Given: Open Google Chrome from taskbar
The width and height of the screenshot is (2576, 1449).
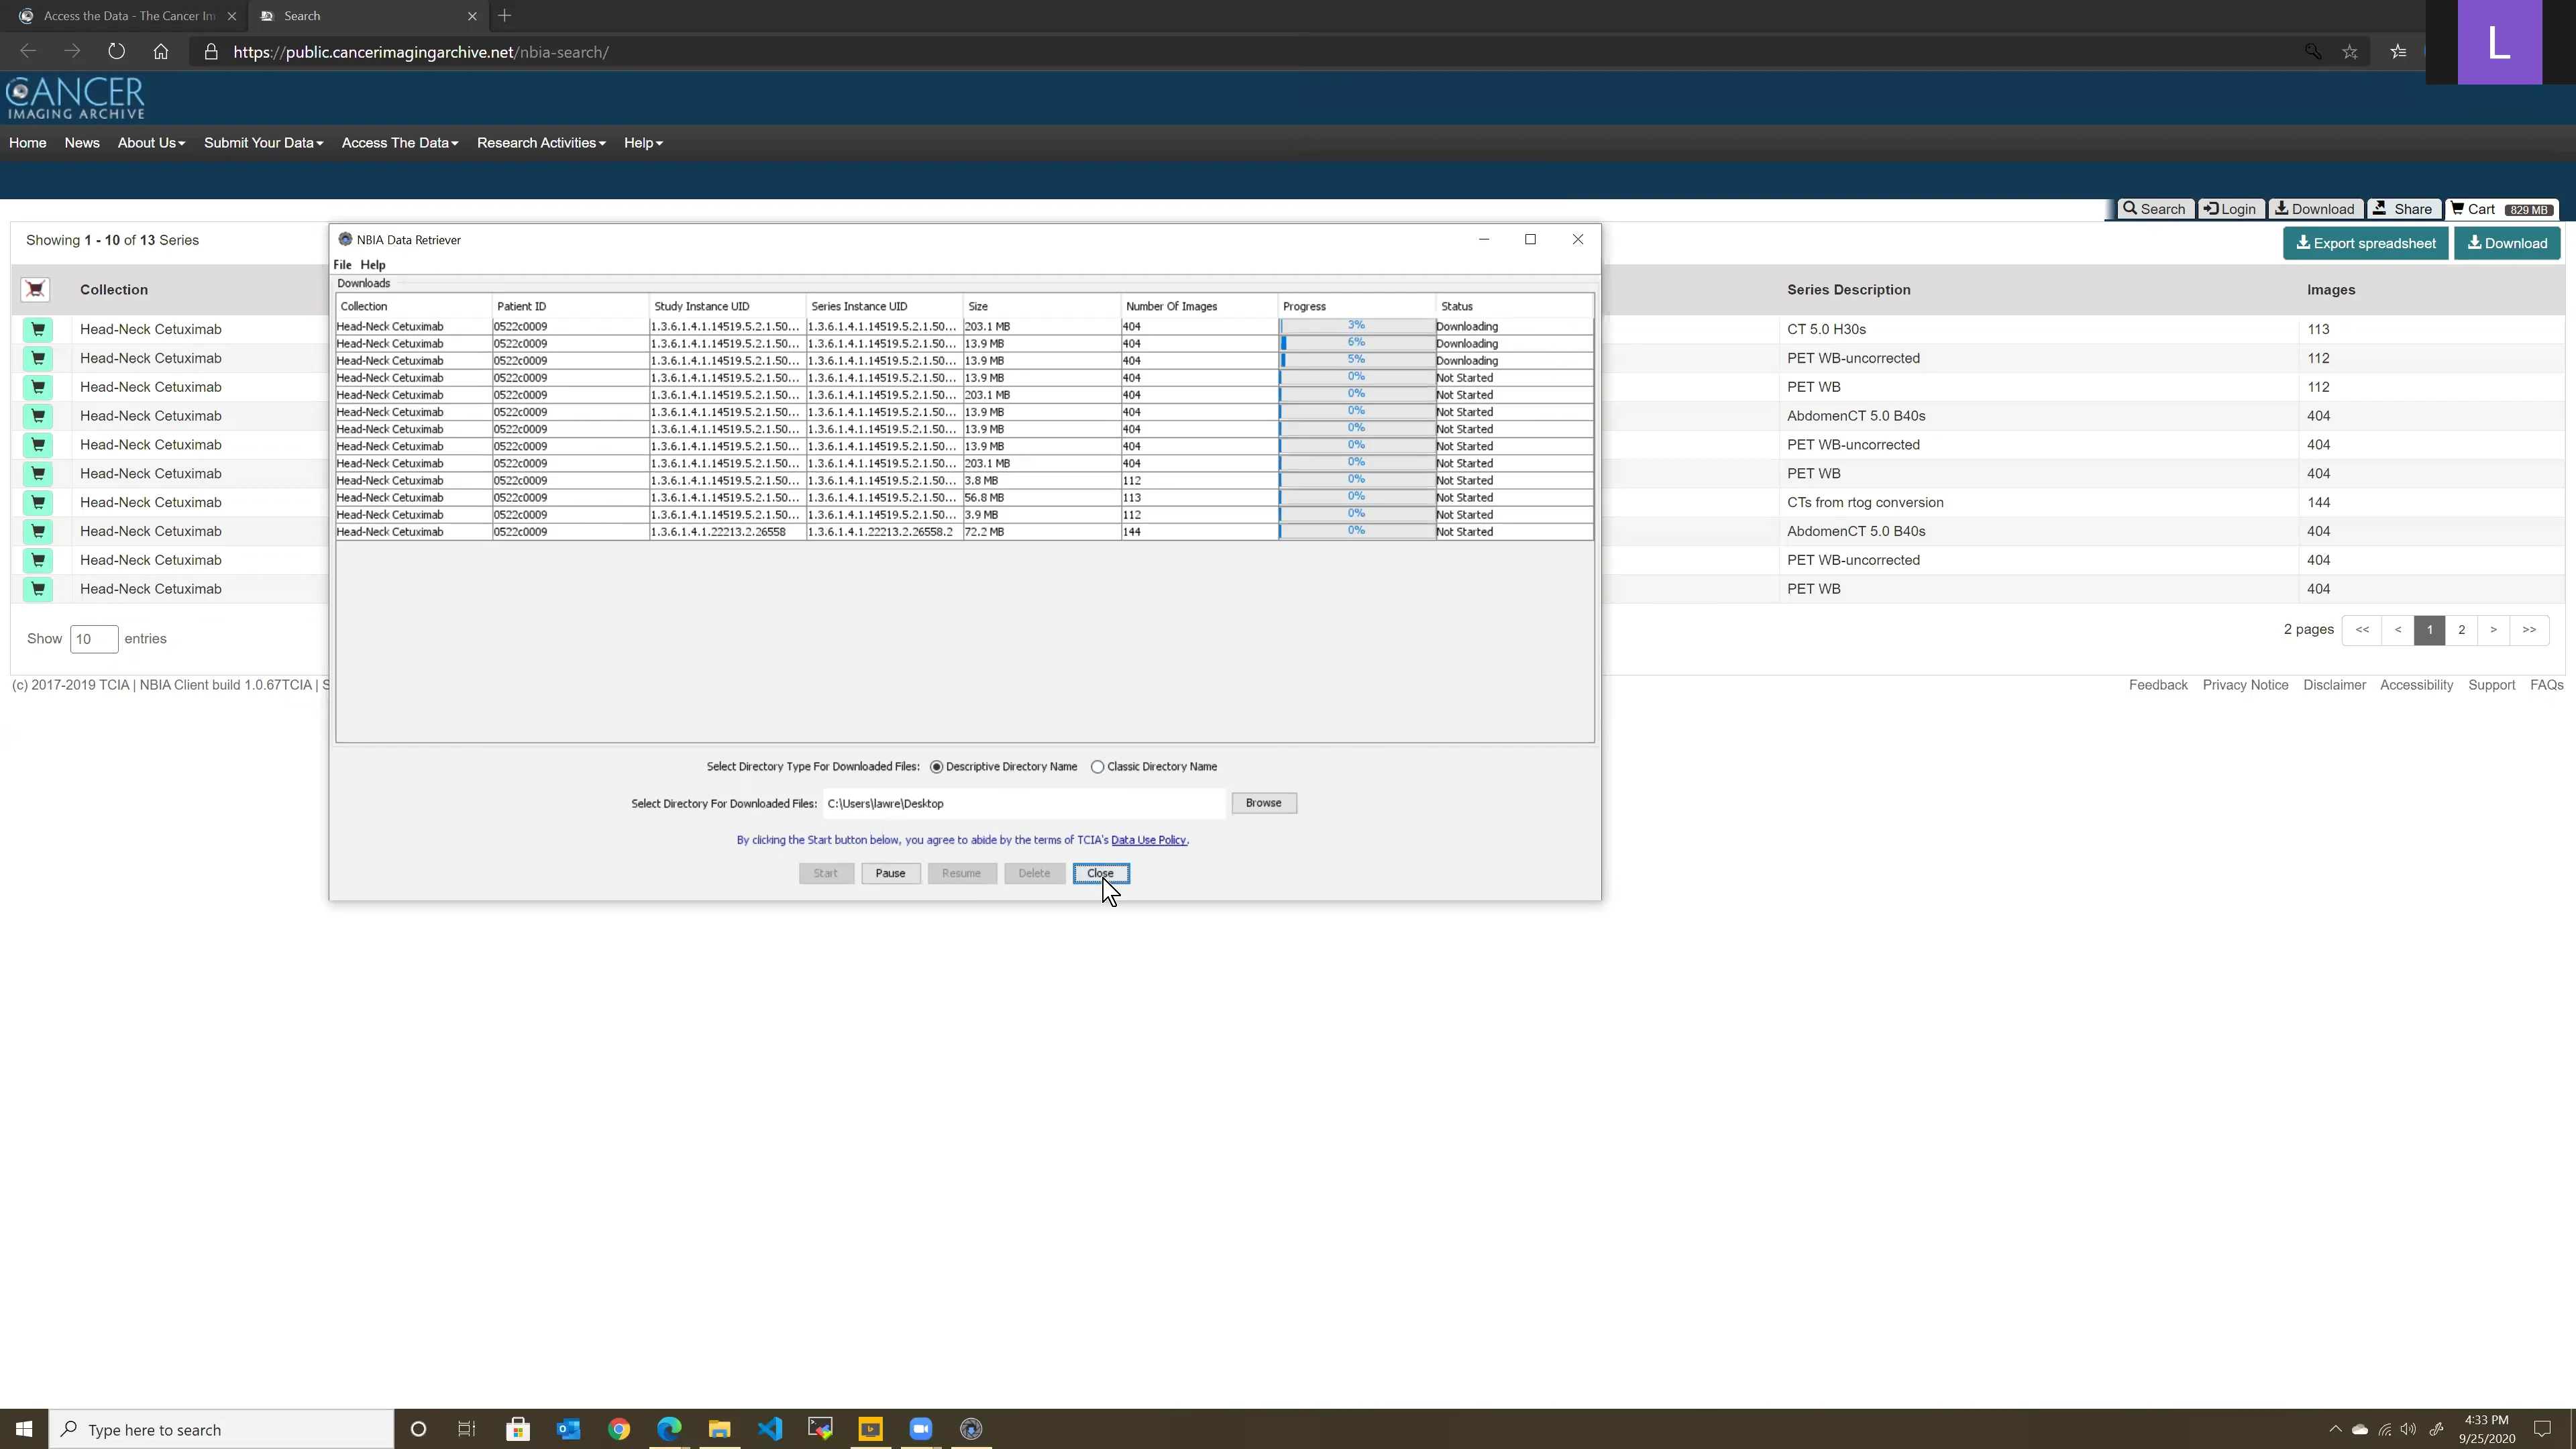Looking at the screenshot, I should point(619,1429).
